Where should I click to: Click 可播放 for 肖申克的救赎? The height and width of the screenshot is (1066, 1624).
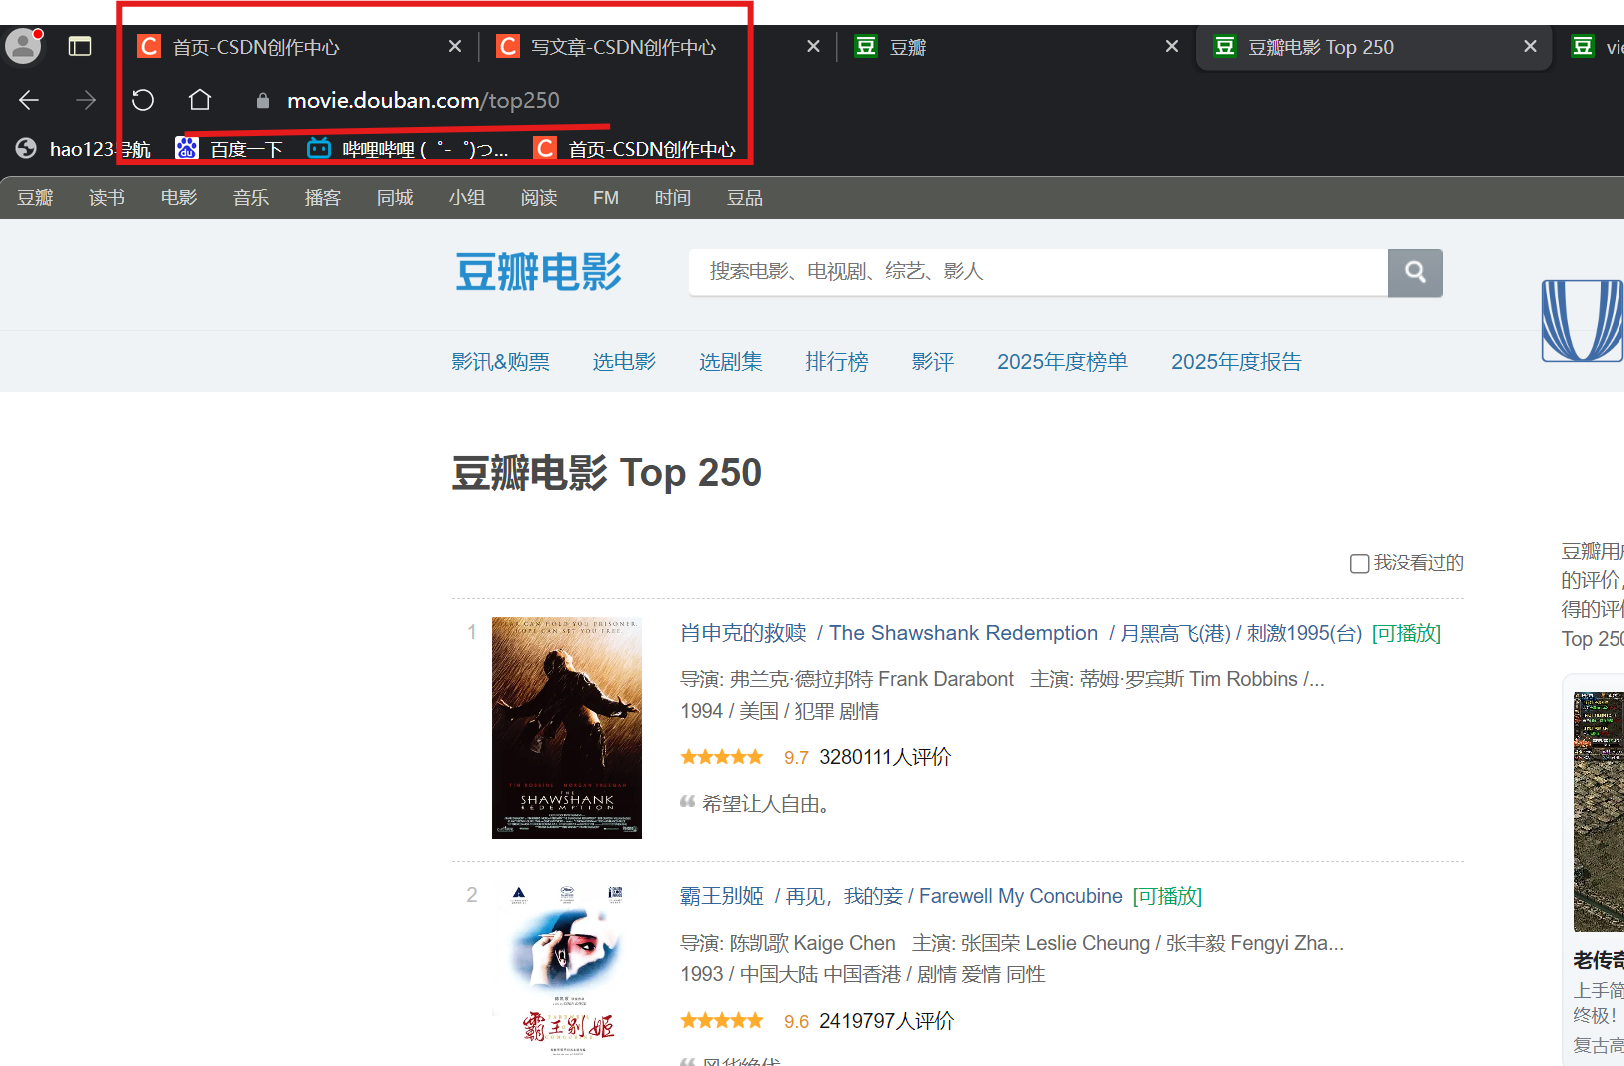click(1406, 633)
